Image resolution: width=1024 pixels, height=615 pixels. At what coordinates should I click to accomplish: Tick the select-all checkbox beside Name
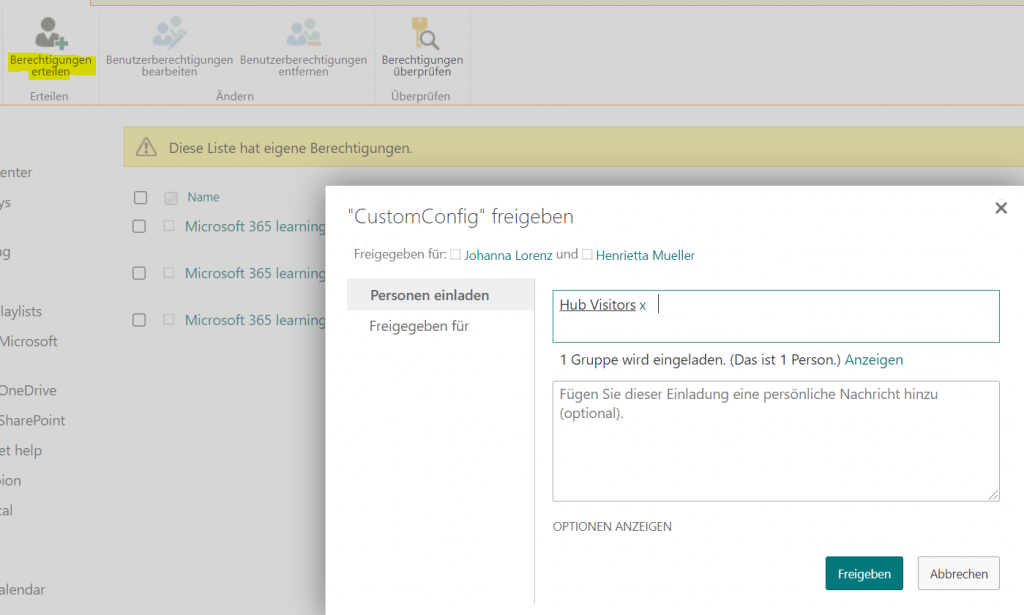[140, 197]
